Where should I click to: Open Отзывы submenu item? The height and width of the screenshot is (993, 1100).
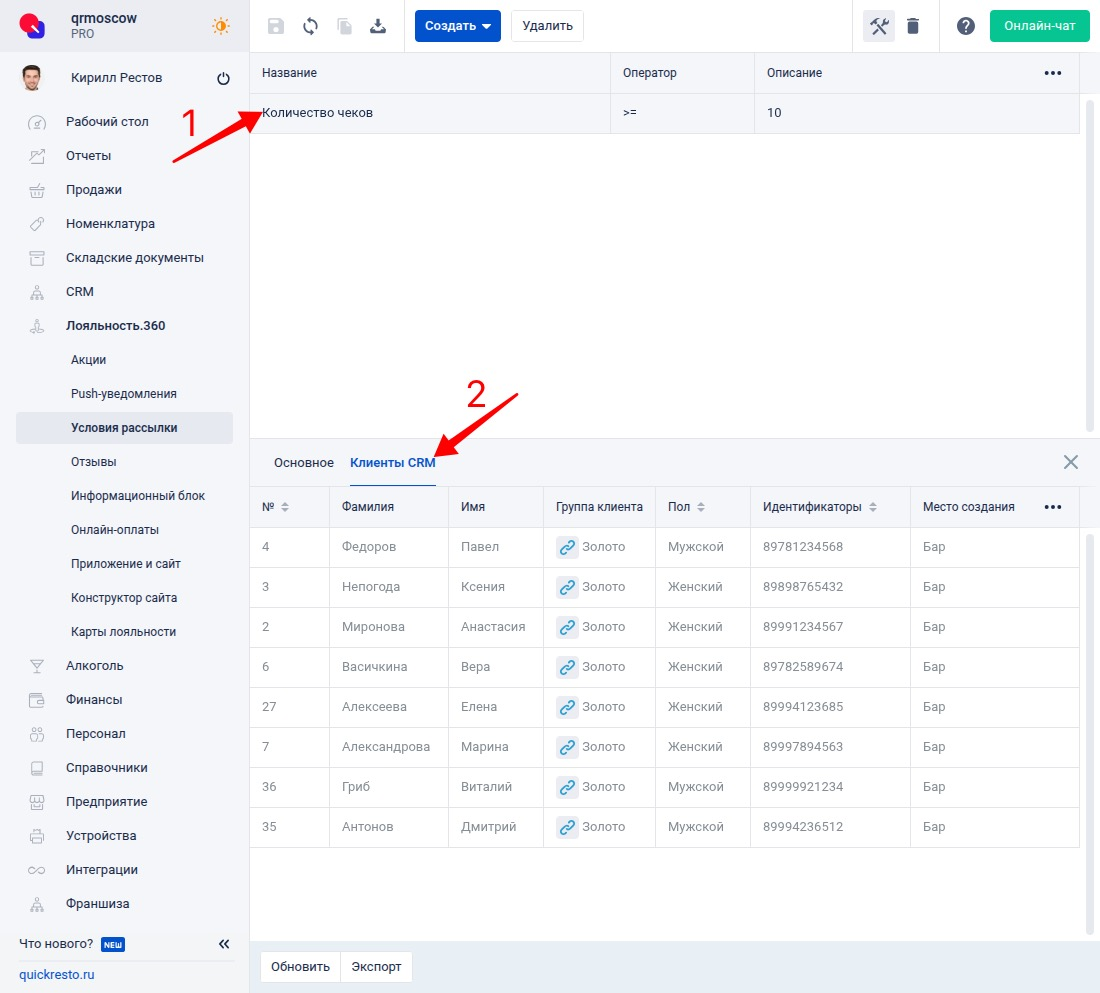pos(93,462)
